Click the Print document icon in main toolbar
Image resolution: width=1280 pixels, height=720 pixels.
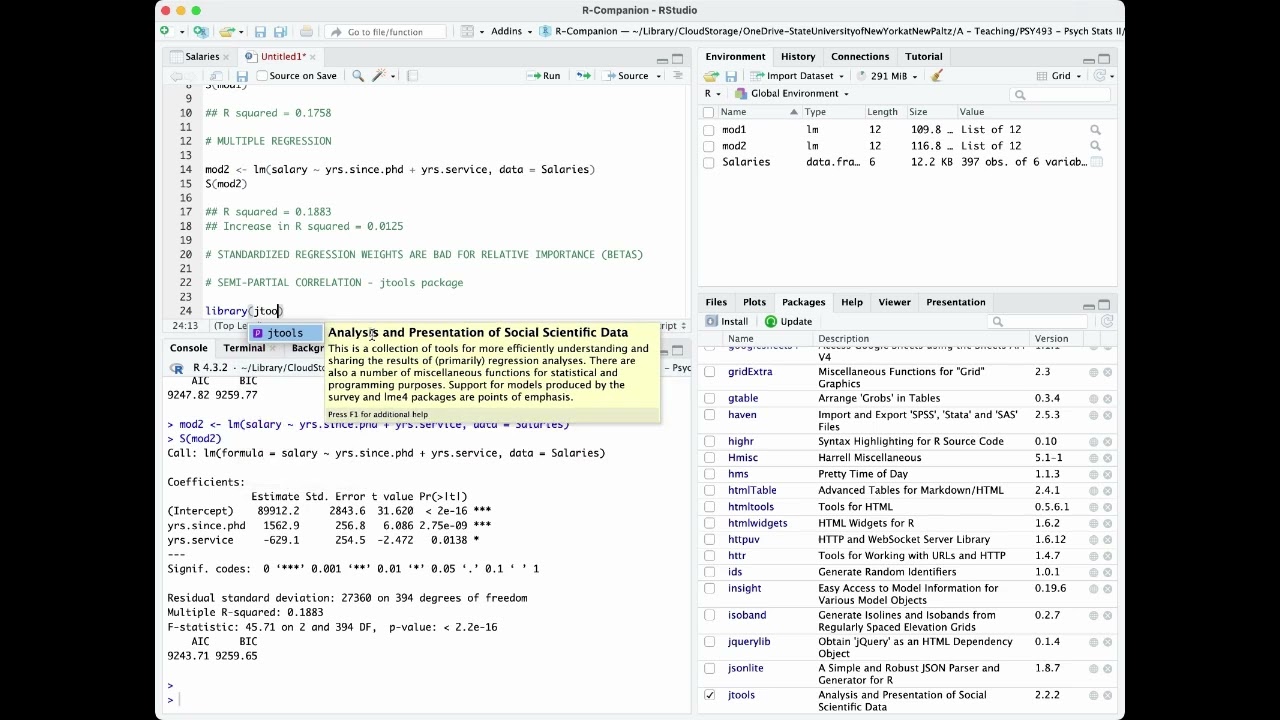[x=306, y=32]
